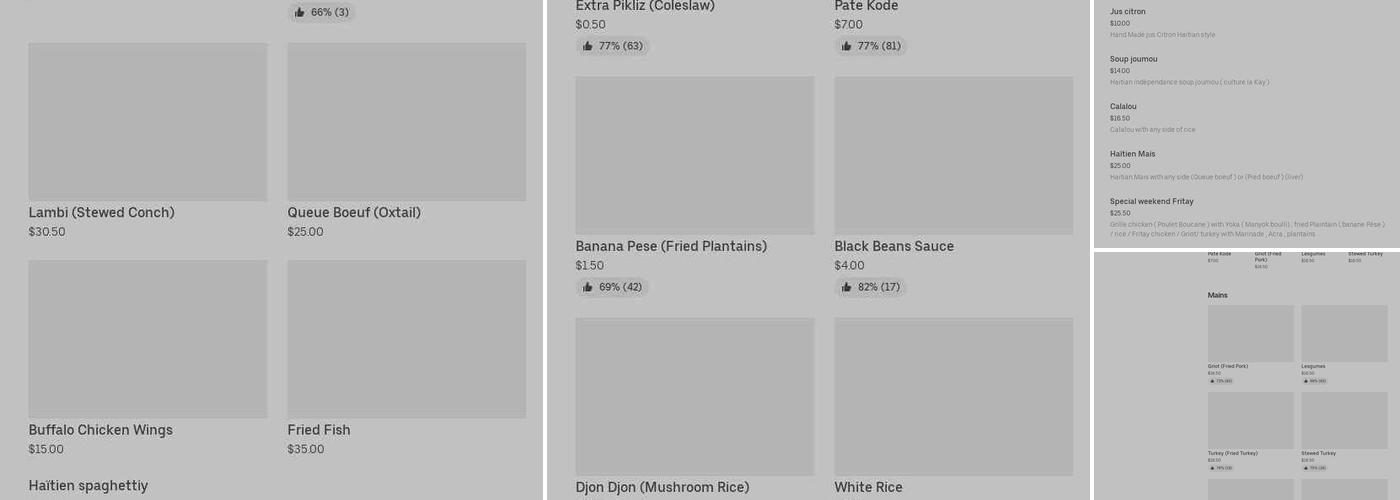
Task: Open the Haitien Mais menu item
Action: click(x=1132, y=154)
